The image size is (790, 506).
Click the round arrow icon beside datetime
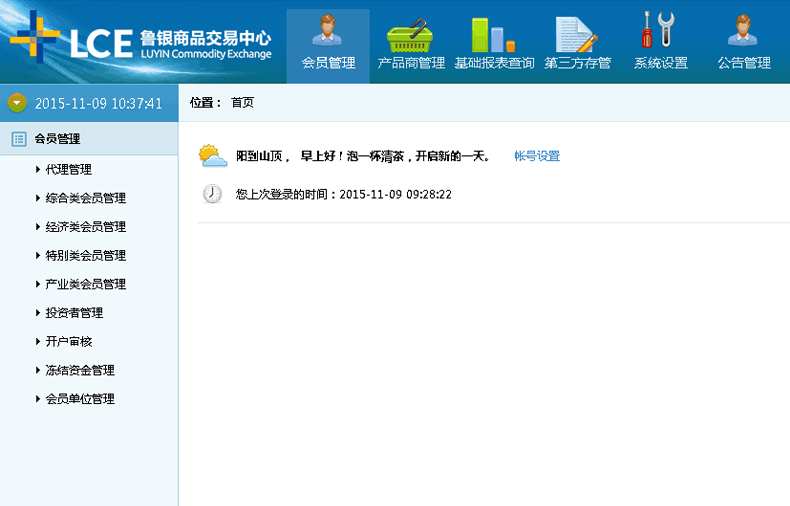click(x=17, y=103)
